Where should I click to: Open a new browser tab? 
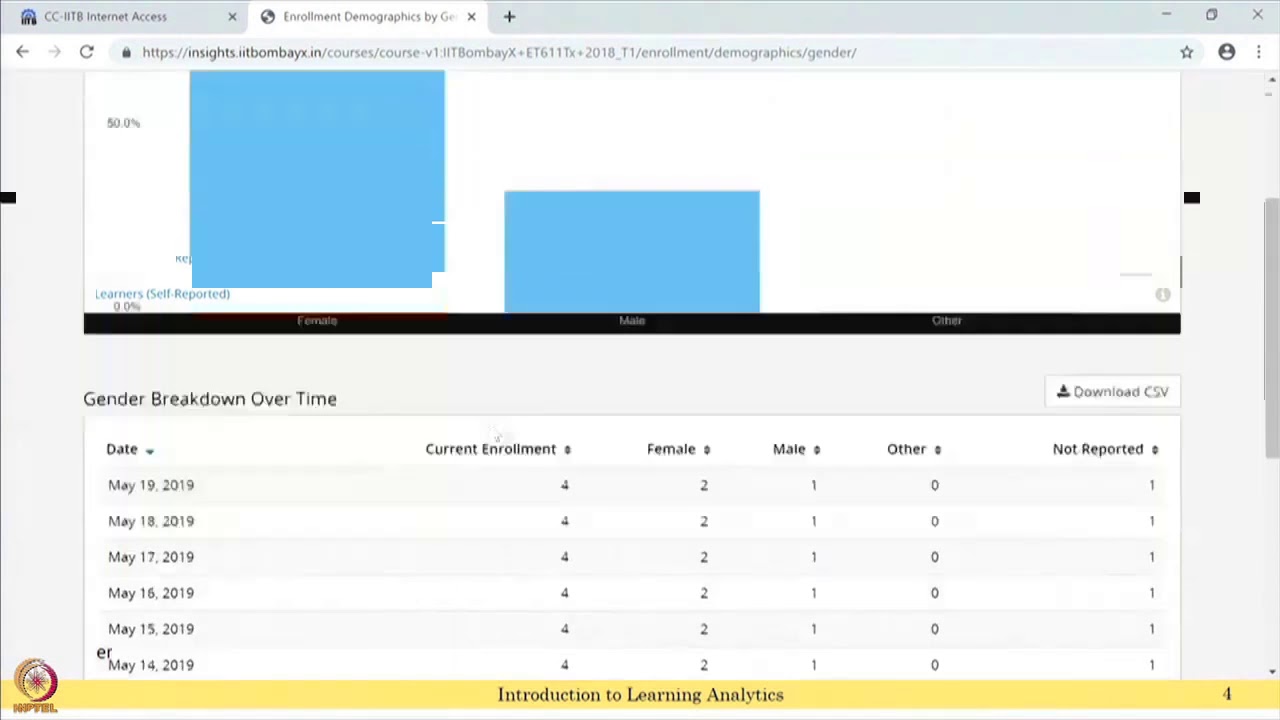tap(509, 16)
